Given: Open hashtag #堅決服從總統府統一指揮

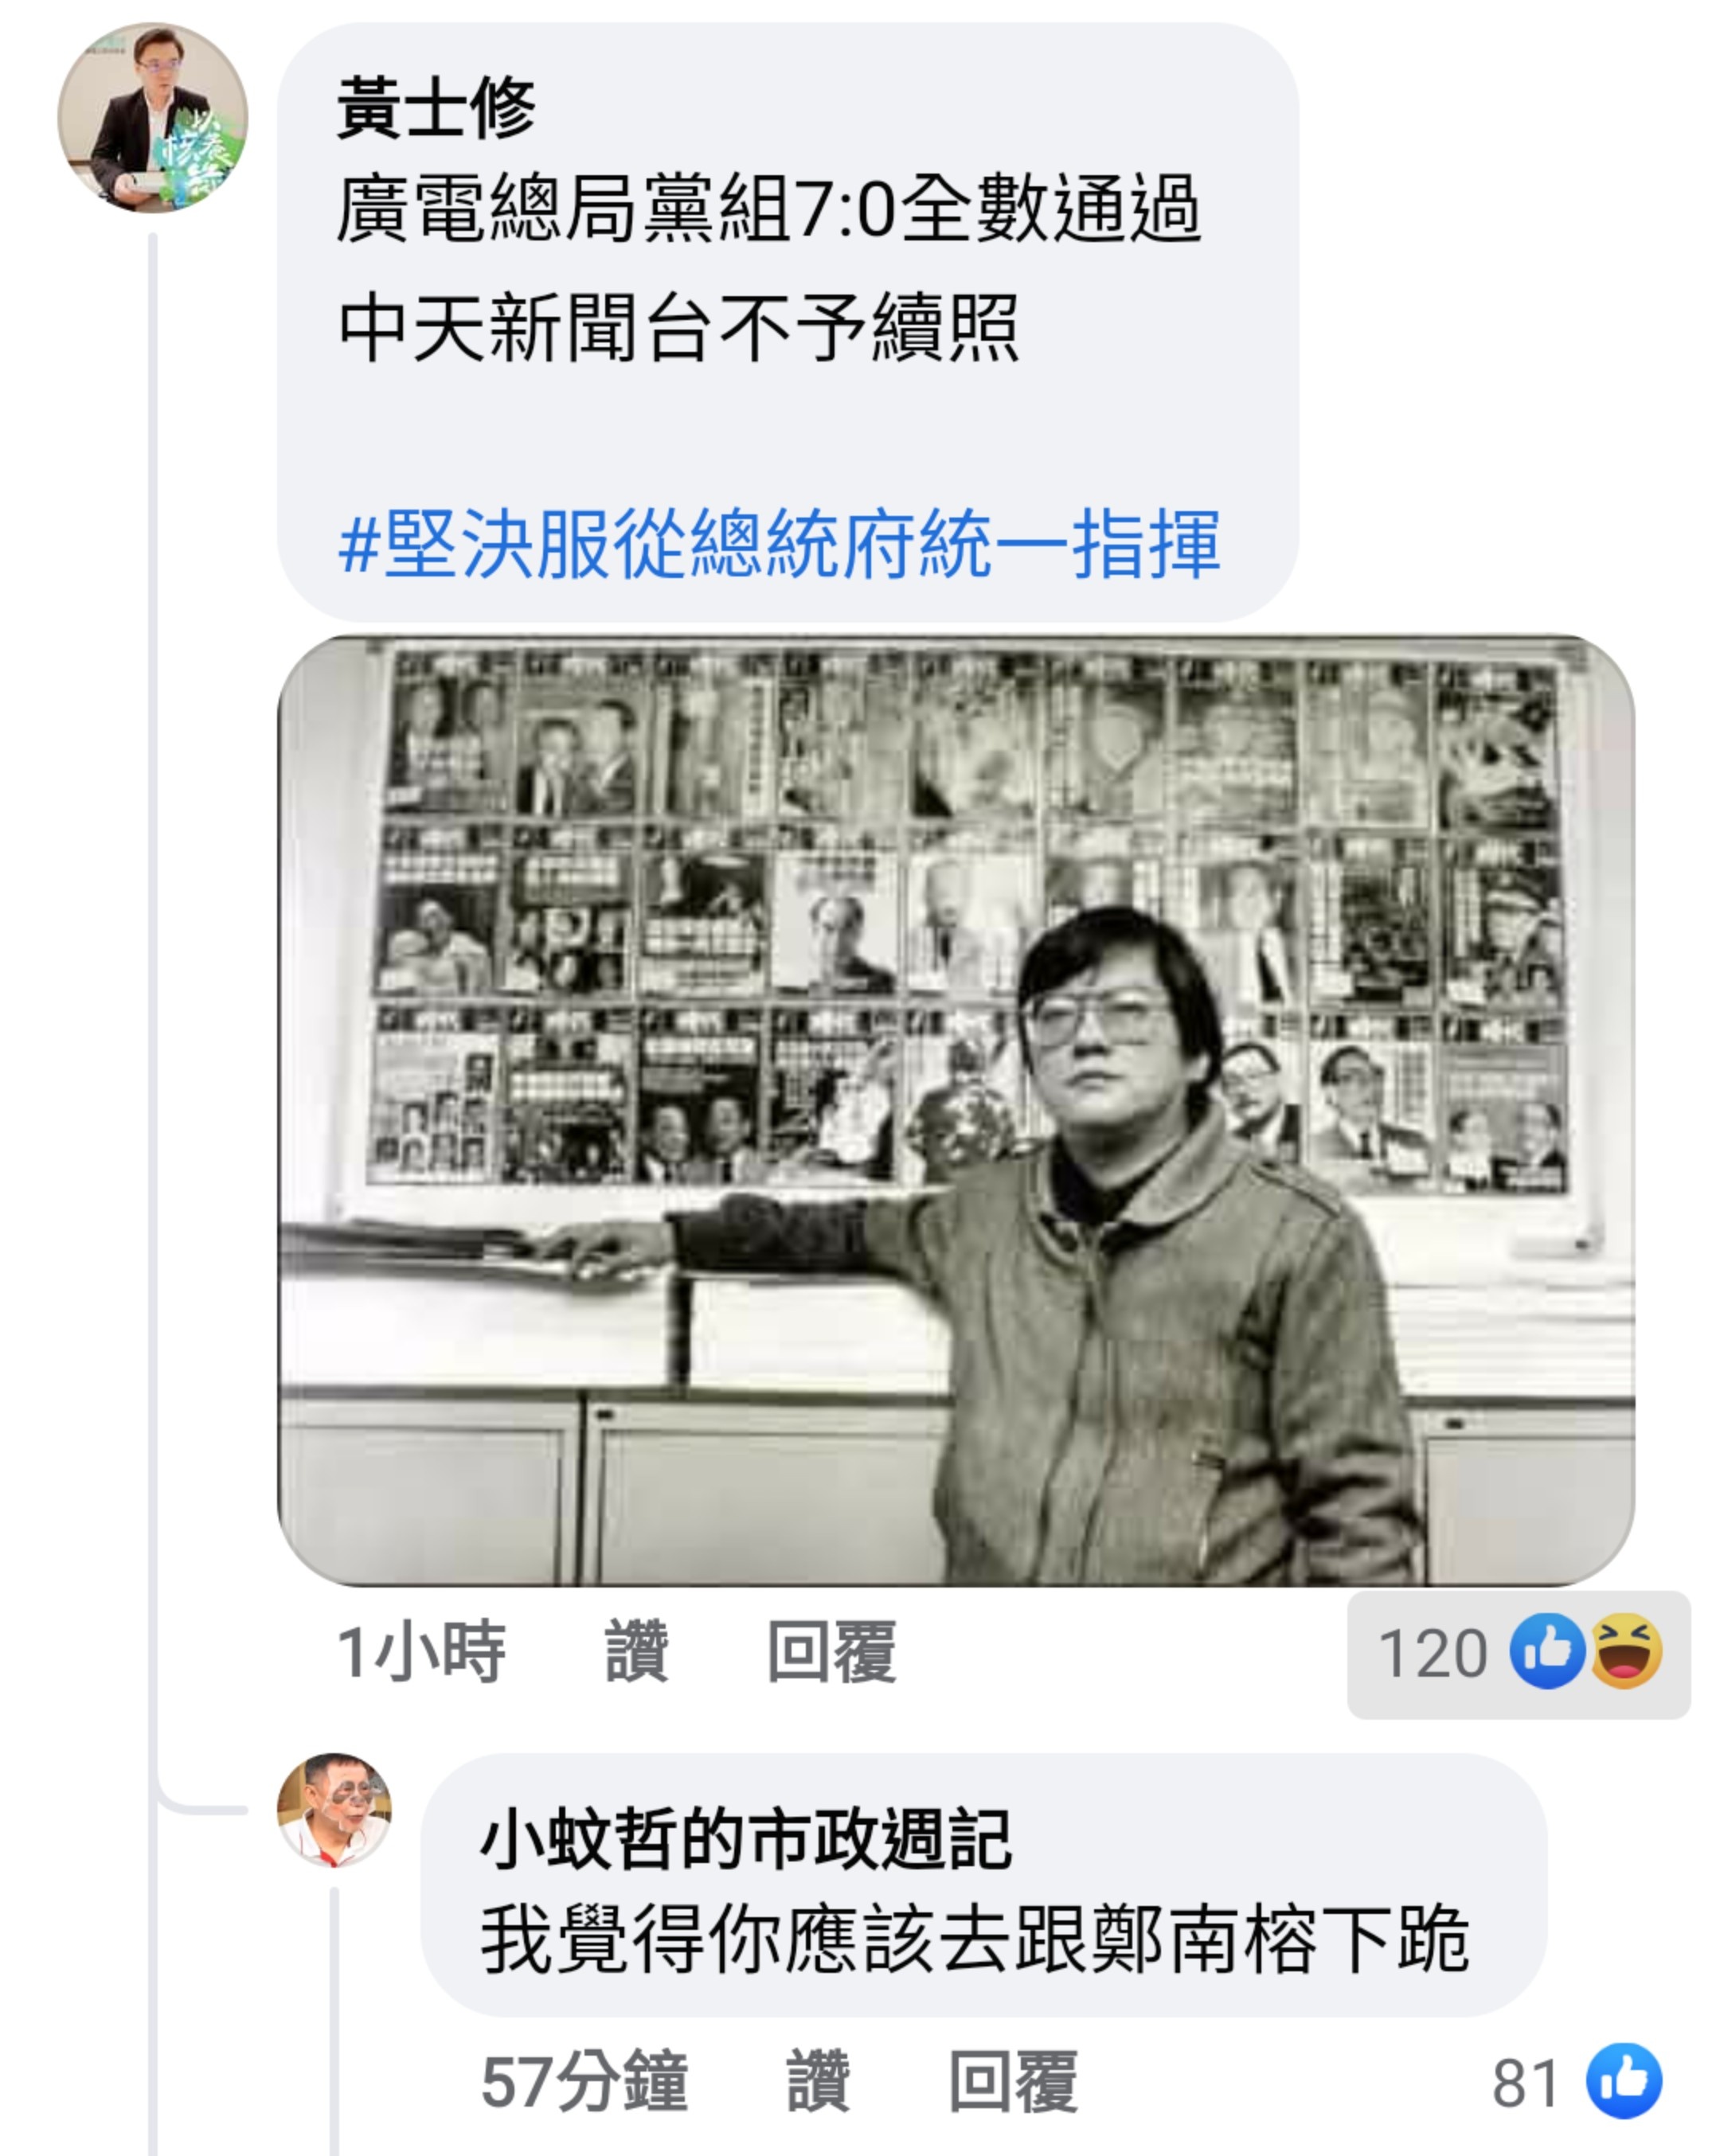Looking at the screenshot, I should pos(779,544).
